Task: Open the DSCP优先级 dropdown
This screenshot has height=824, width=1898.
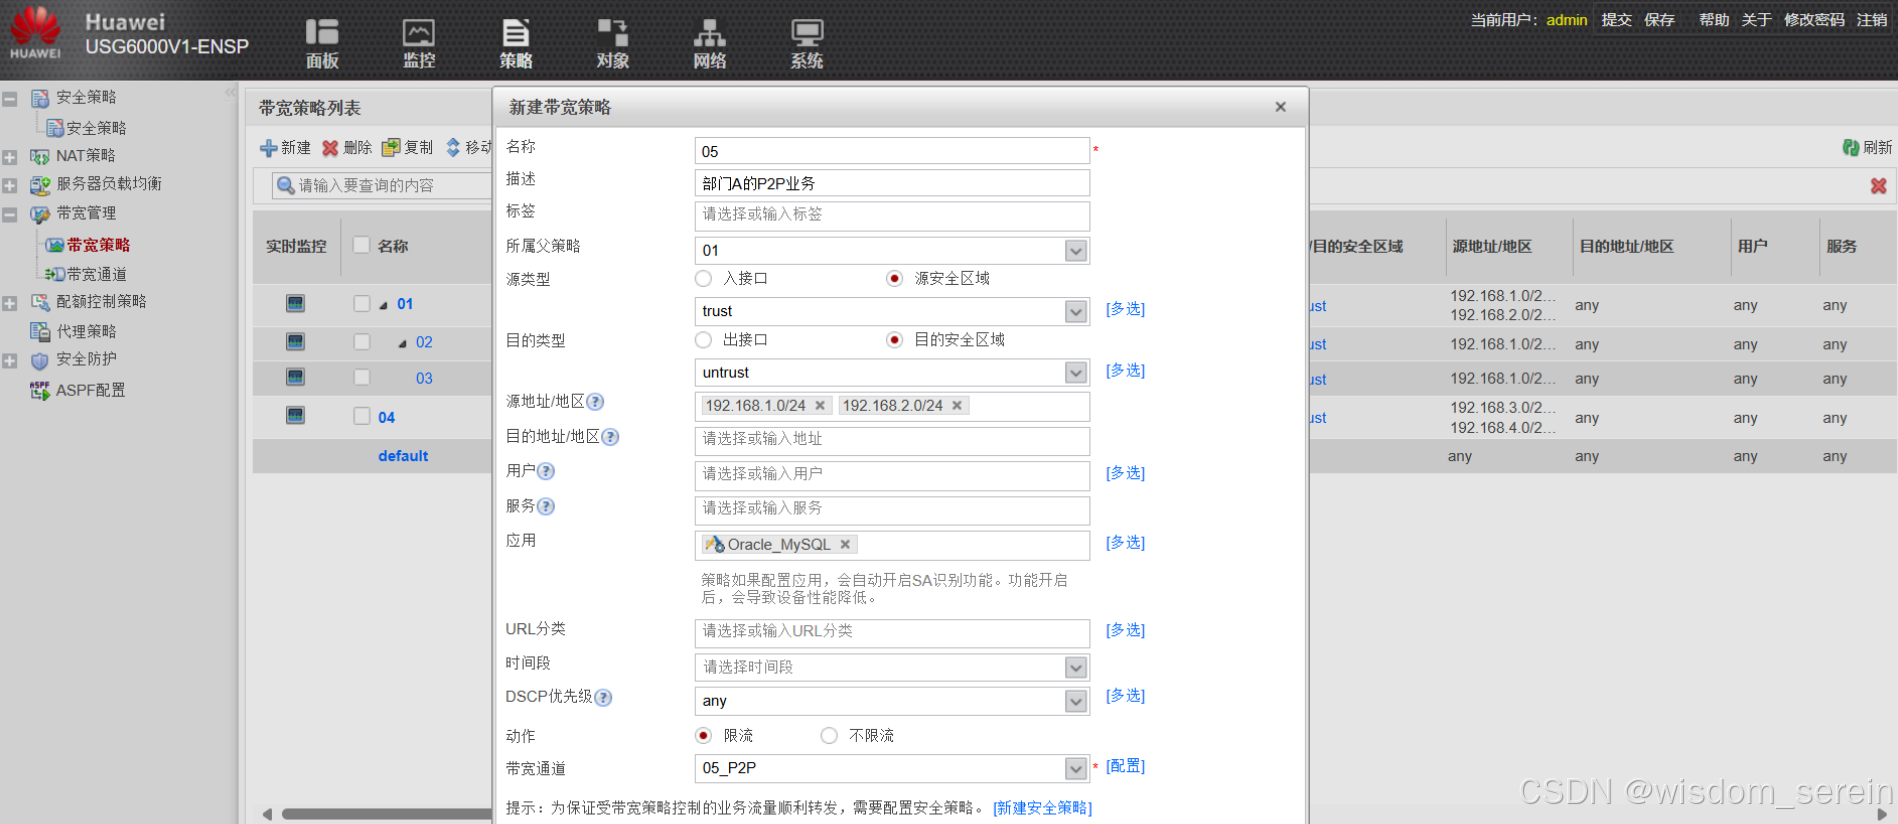Action: click(x=1076, y=701)
